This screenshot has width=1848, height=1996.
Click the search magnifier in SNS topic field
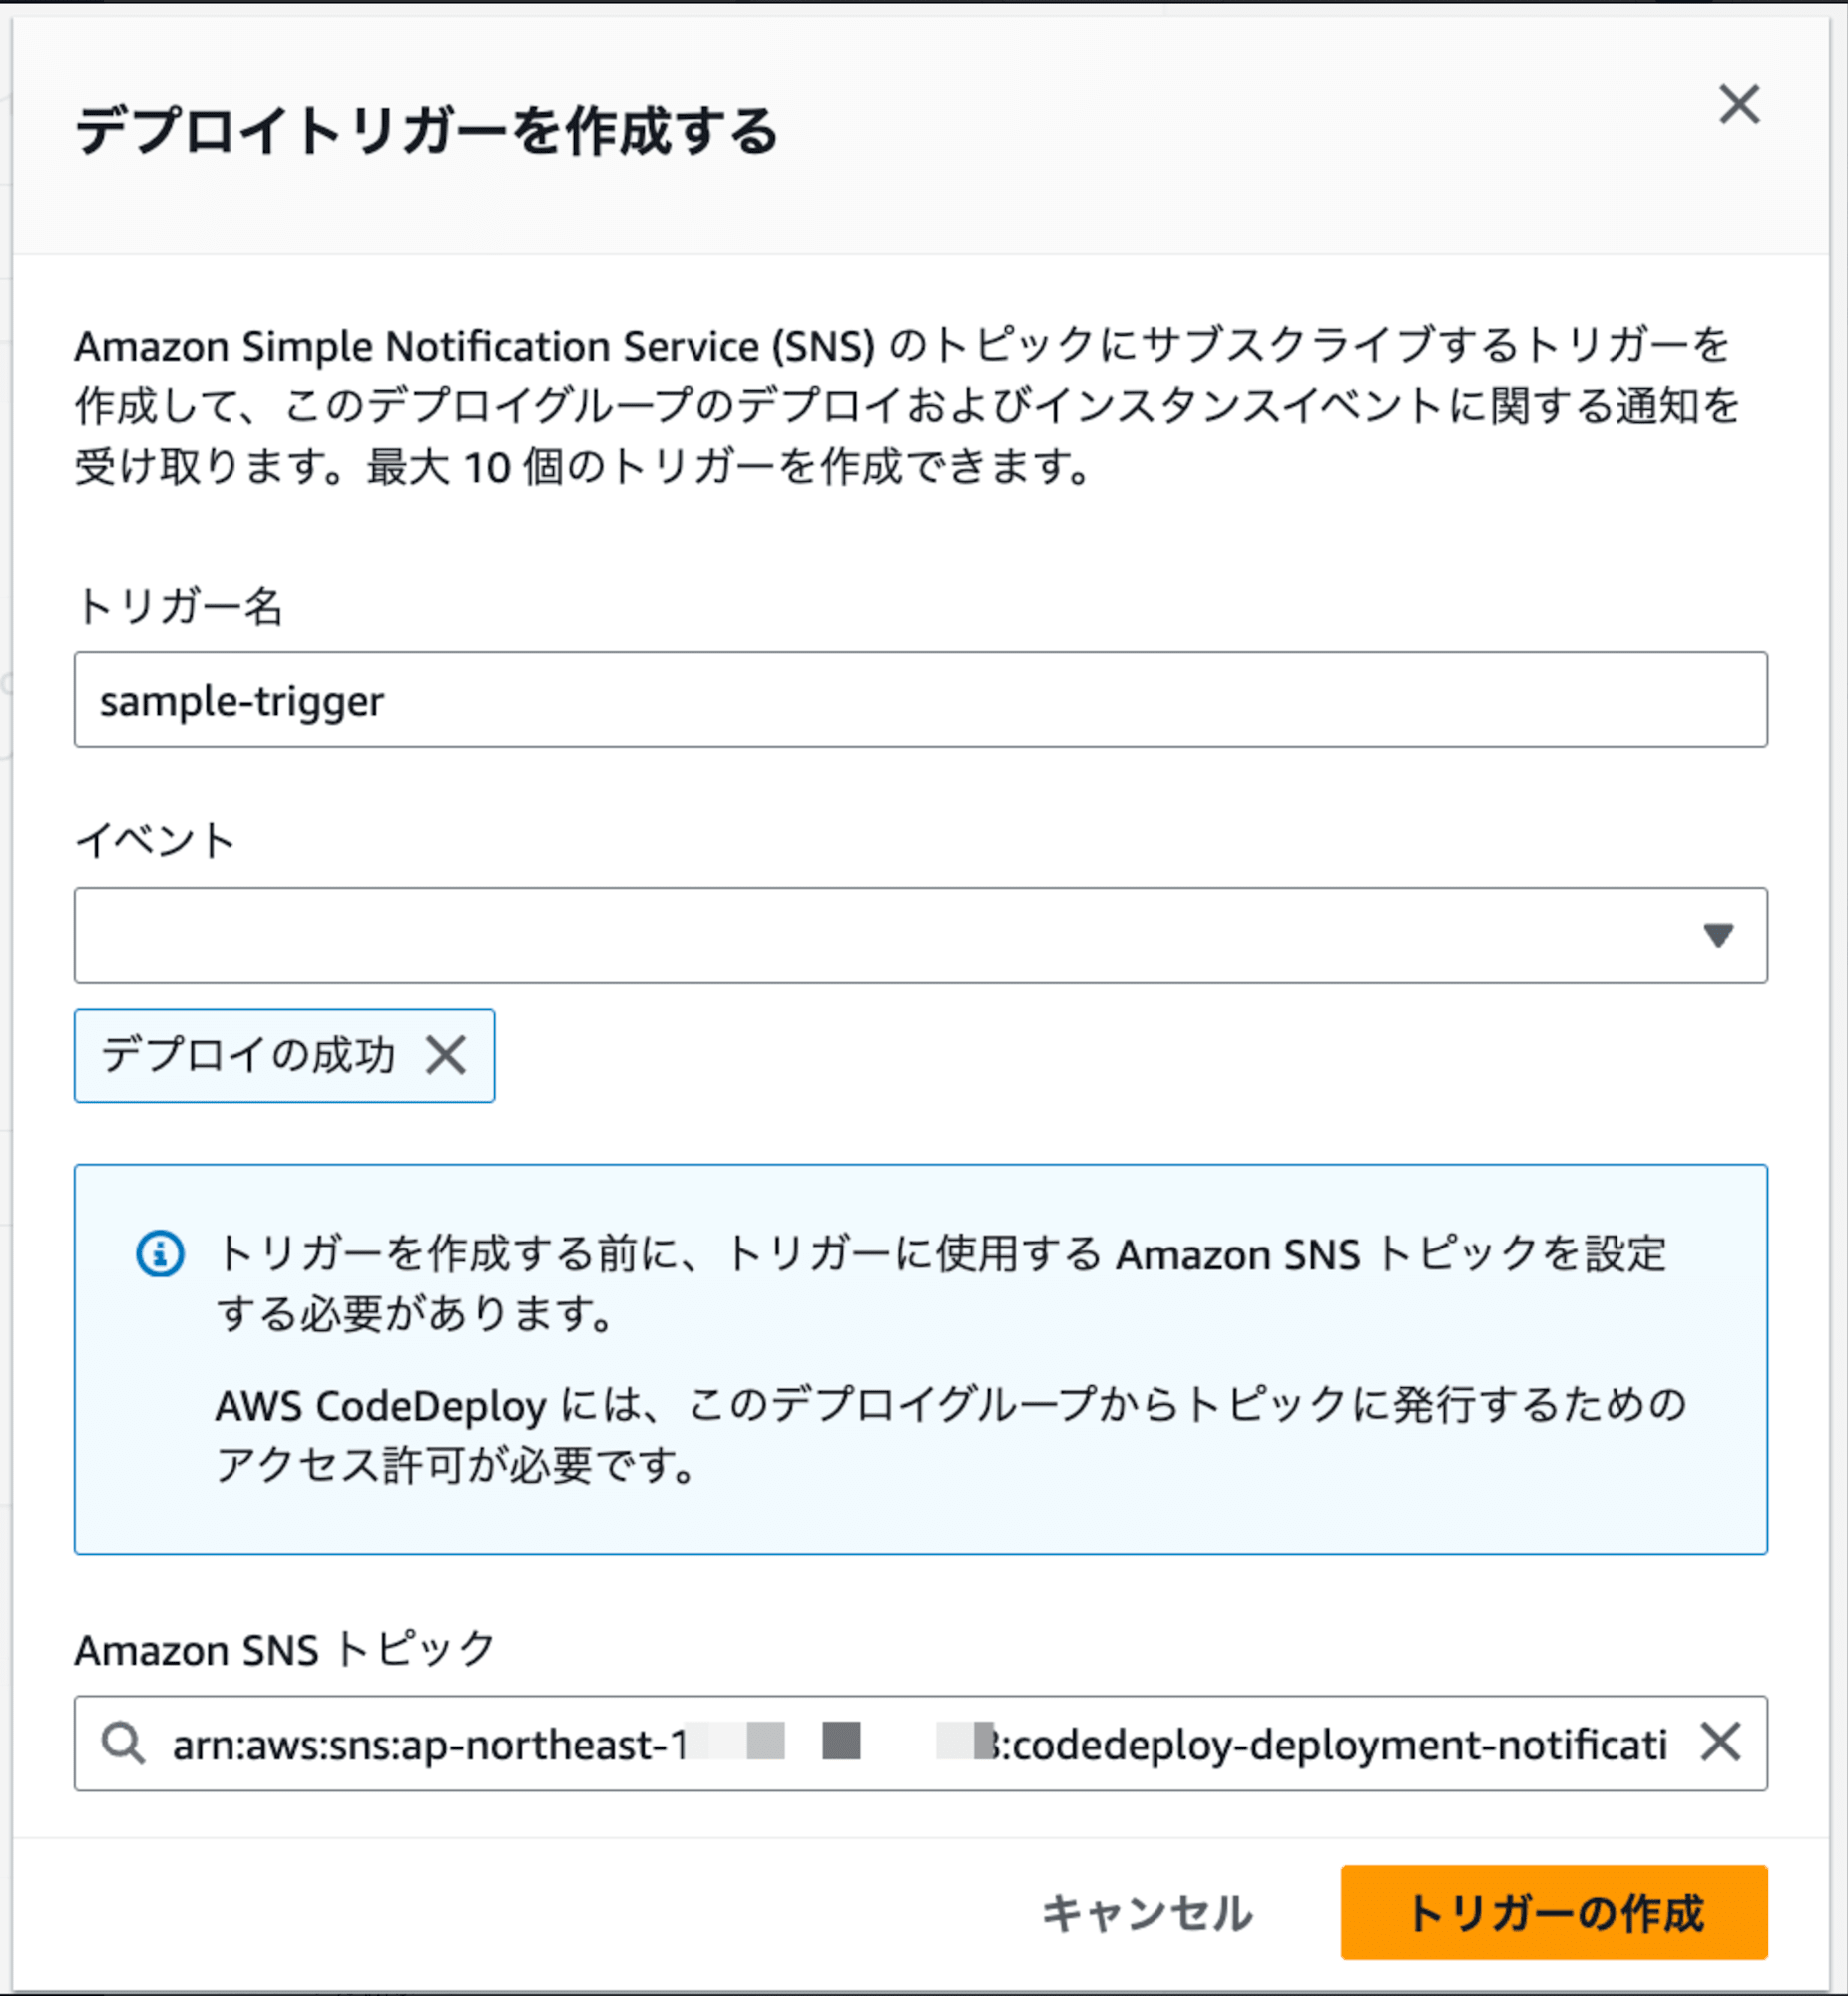click(x=123, y=1743)
